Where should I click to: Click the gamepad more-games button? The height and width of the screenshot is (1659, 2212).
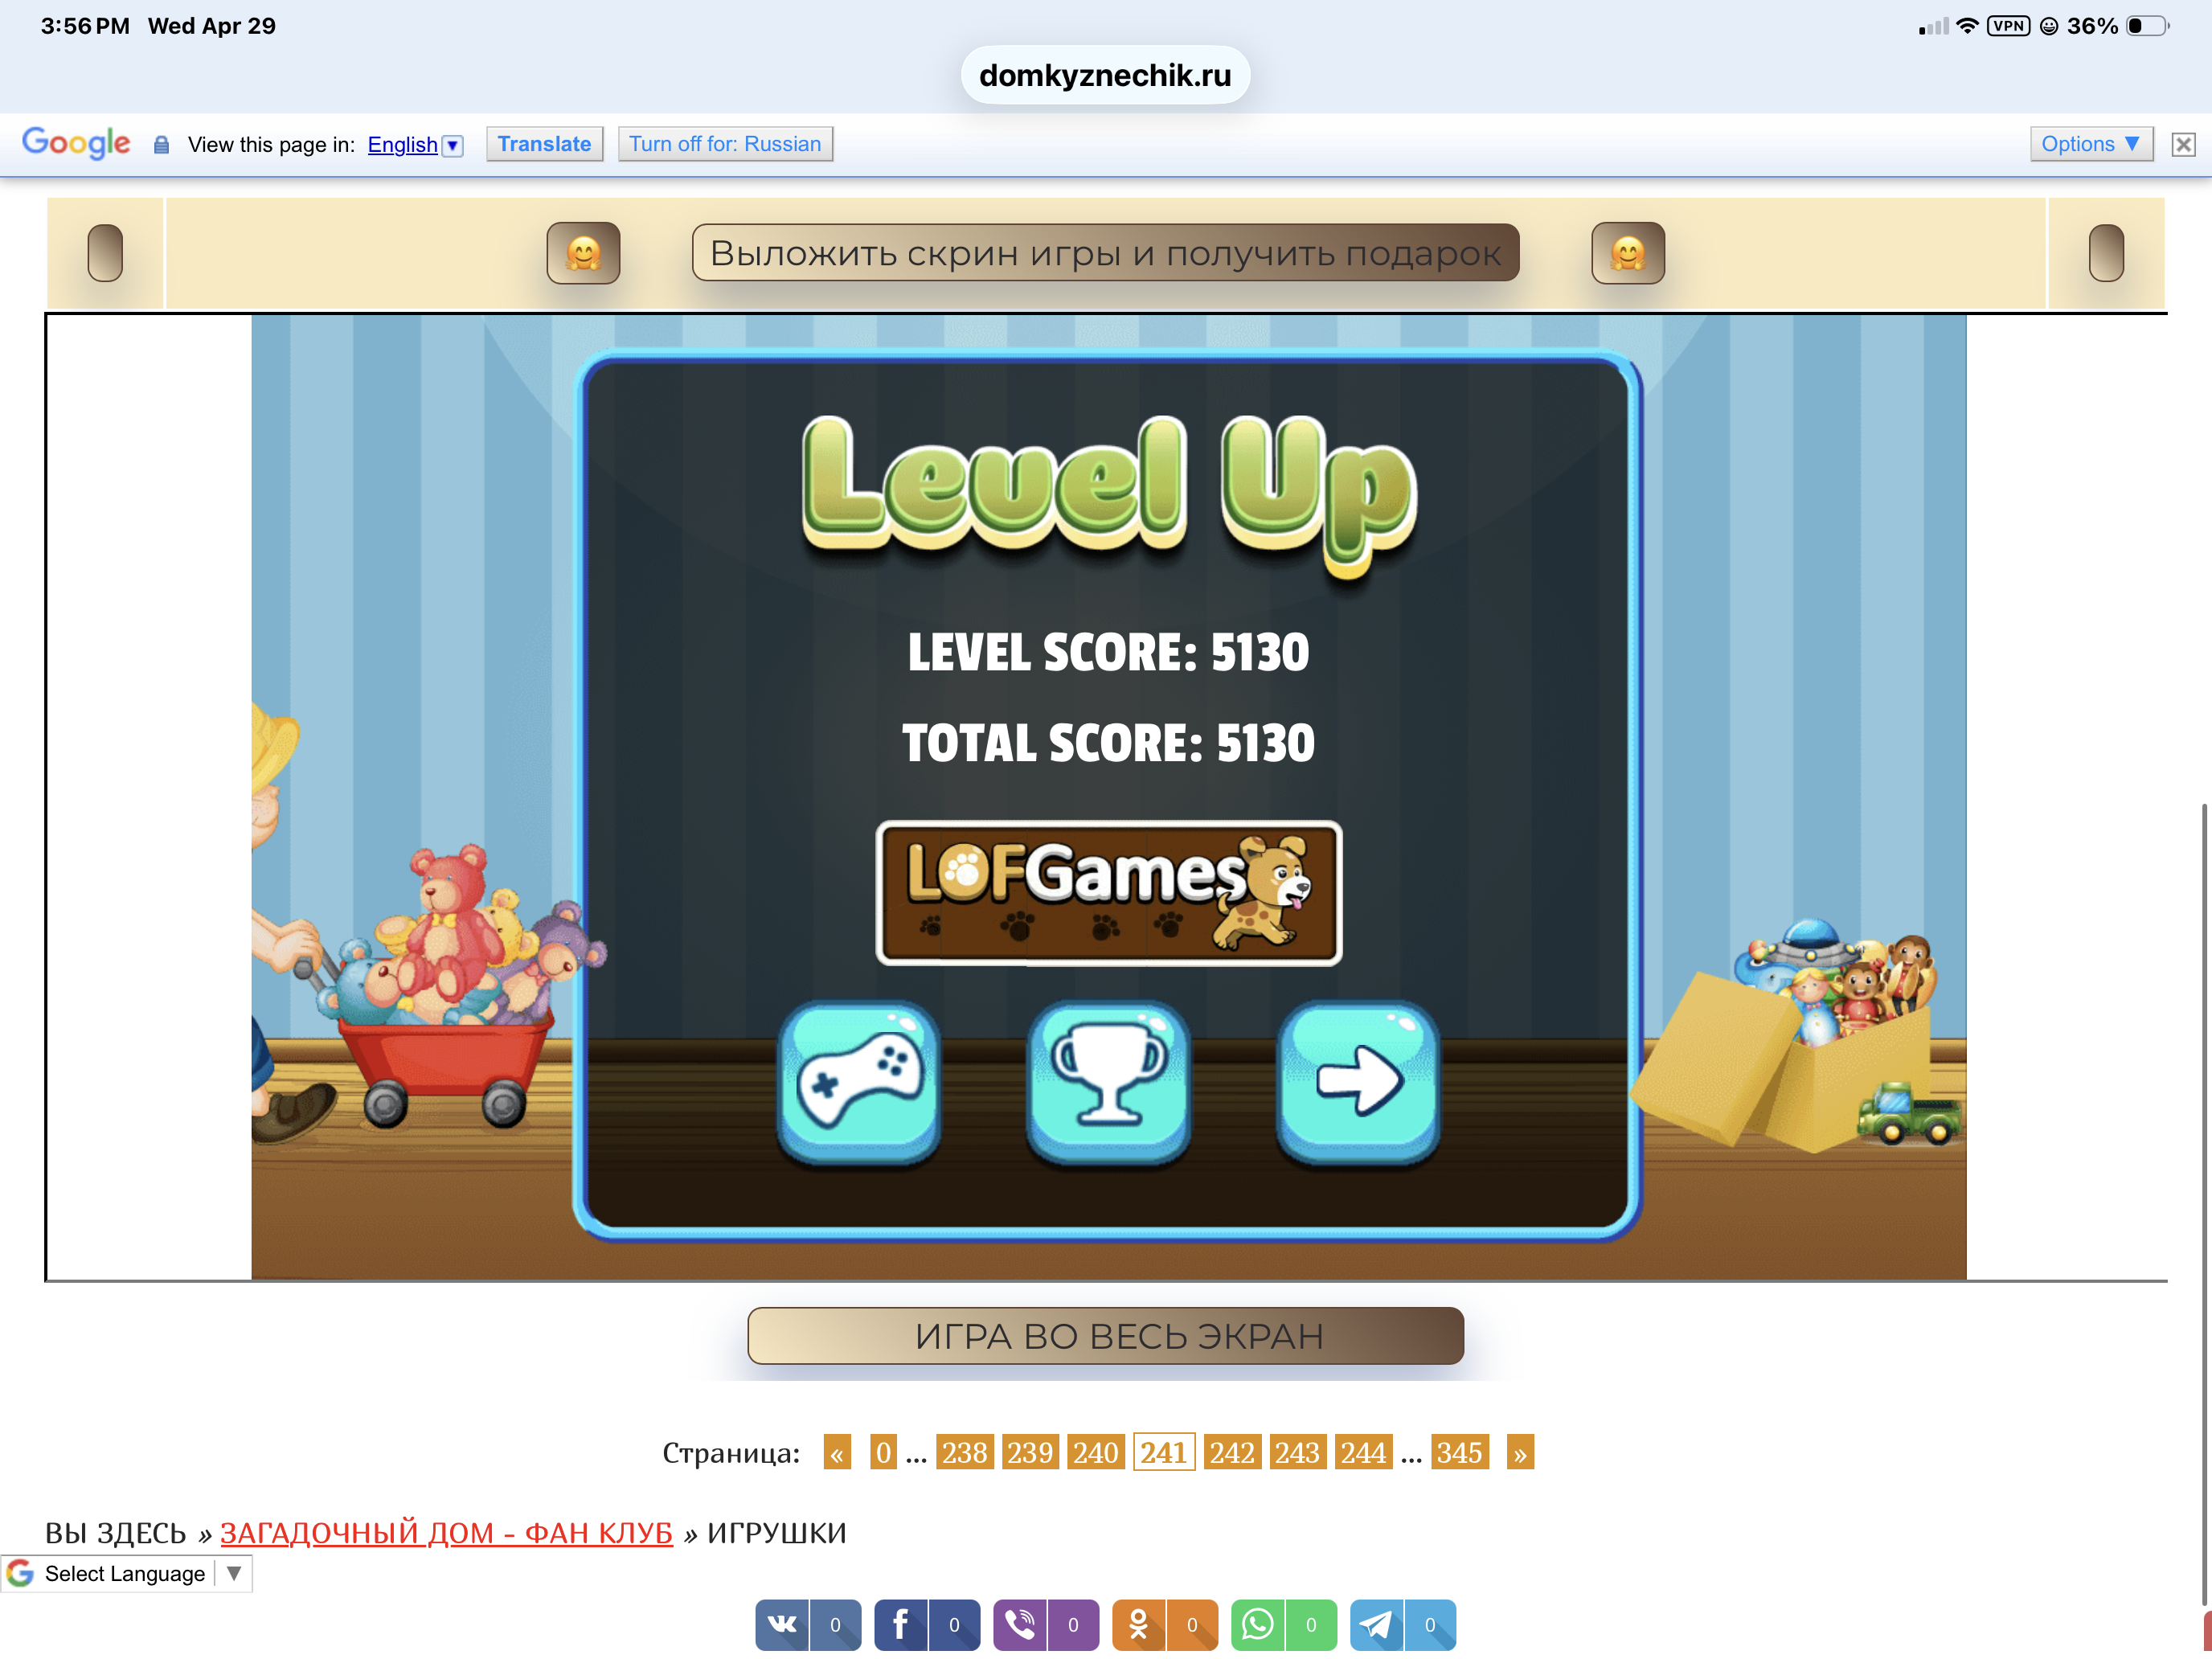[859, 1082]
